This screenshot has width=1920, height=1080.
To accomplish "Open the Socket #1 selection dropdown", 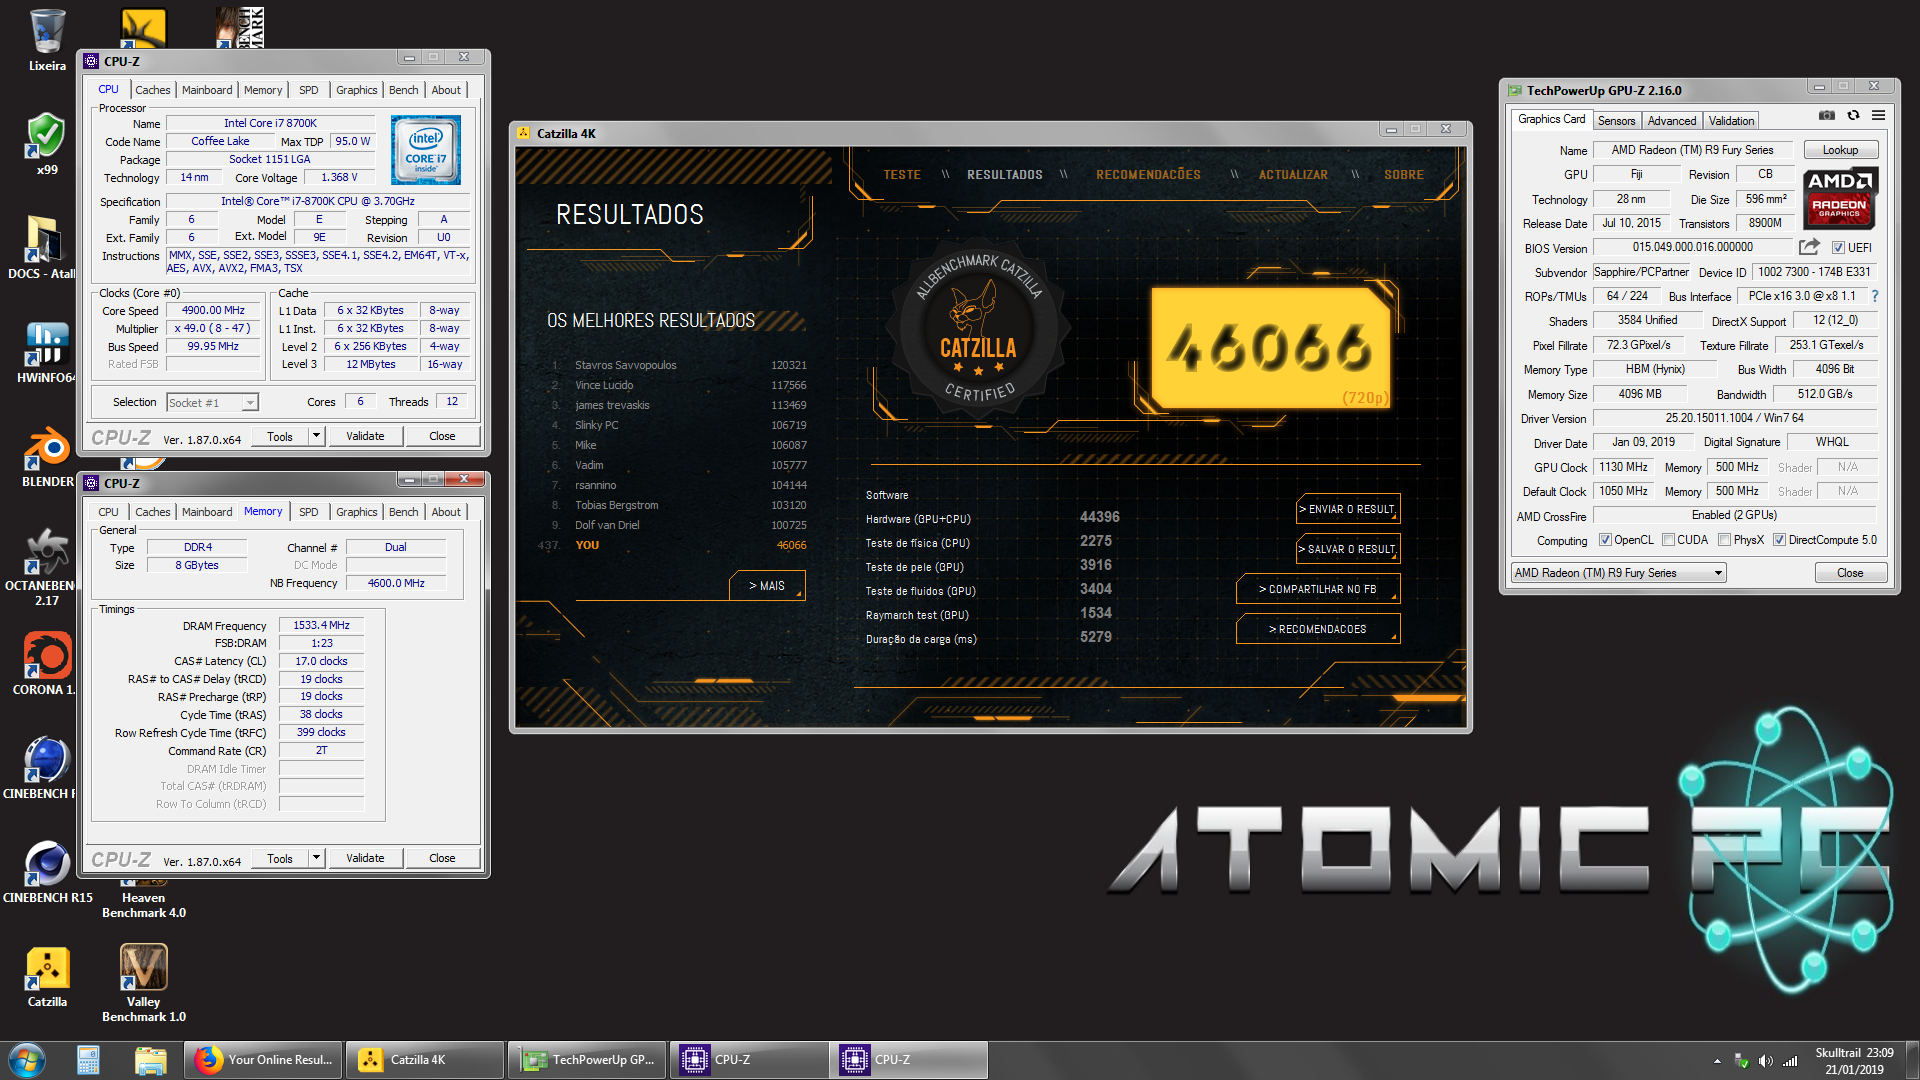I will click(212, 402).
